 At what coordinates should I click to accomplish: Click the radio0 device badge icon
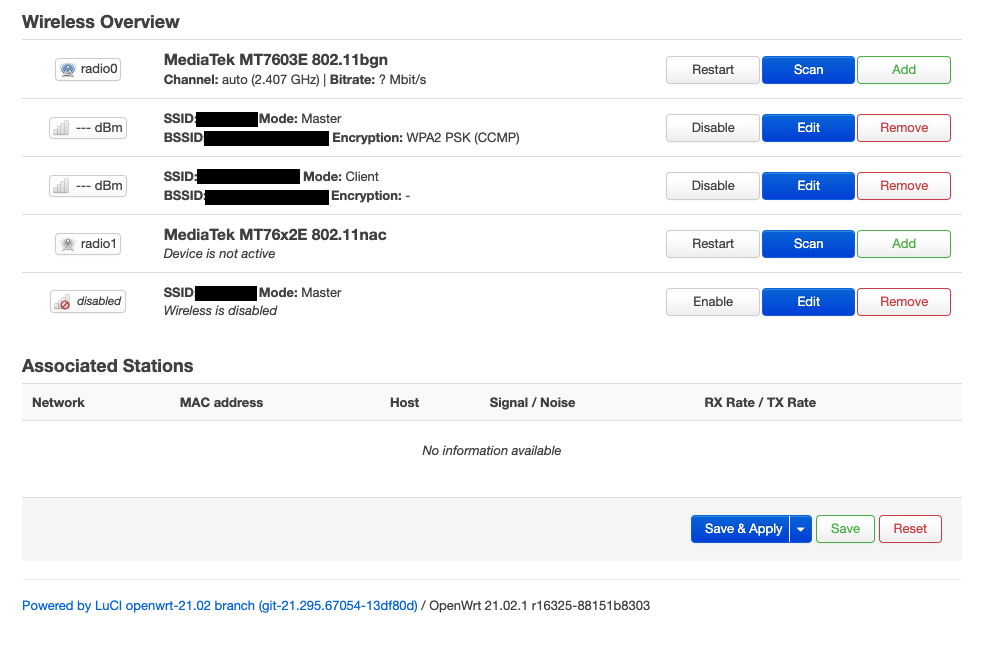[x=88, y=70]
